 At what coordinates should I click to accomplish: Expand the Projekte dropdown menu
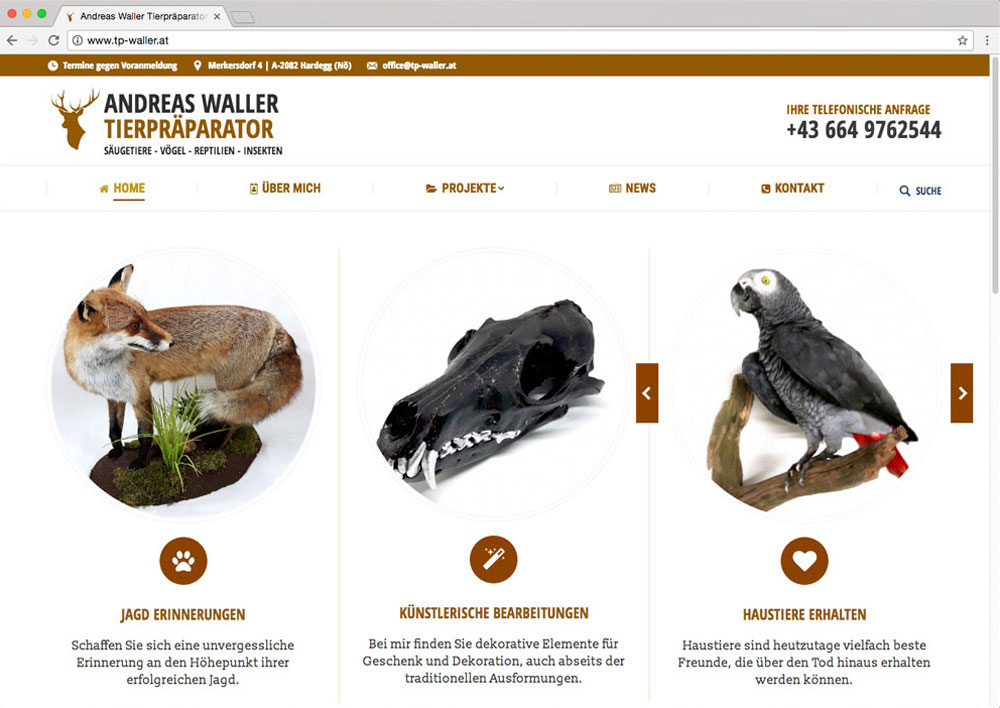pyautogui.click(x=465, y=188)
